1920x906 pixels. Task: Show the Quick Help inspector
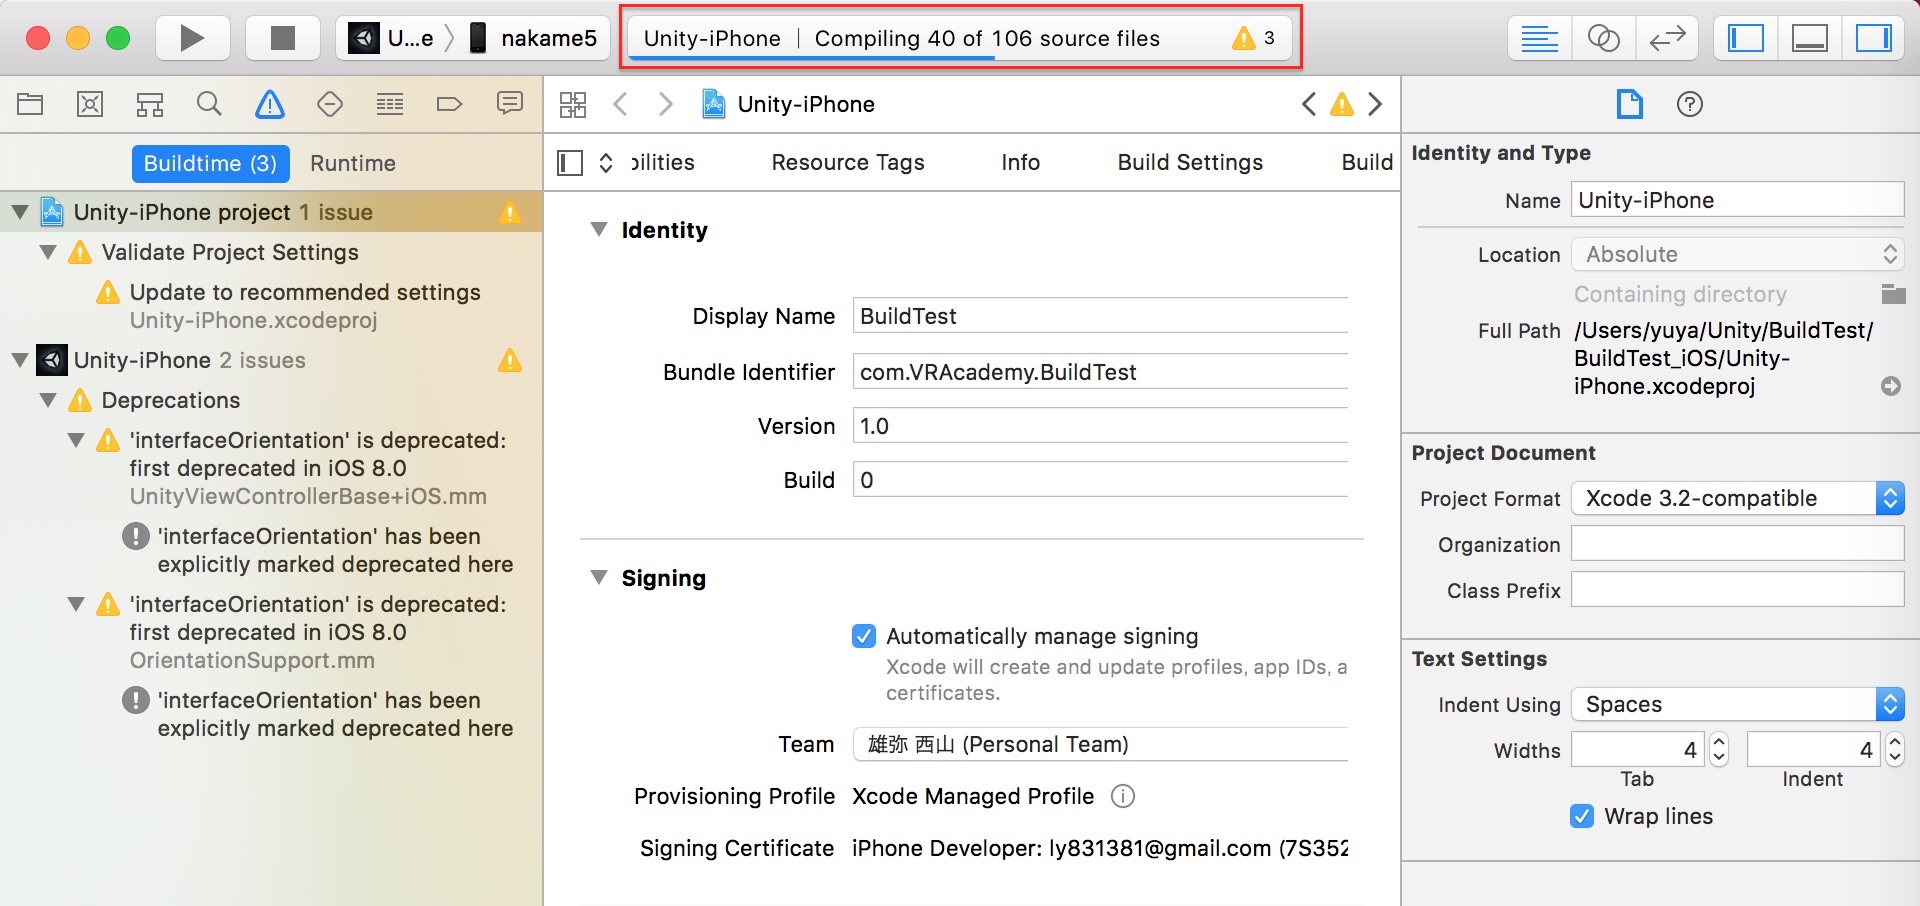click(1689, 104)
